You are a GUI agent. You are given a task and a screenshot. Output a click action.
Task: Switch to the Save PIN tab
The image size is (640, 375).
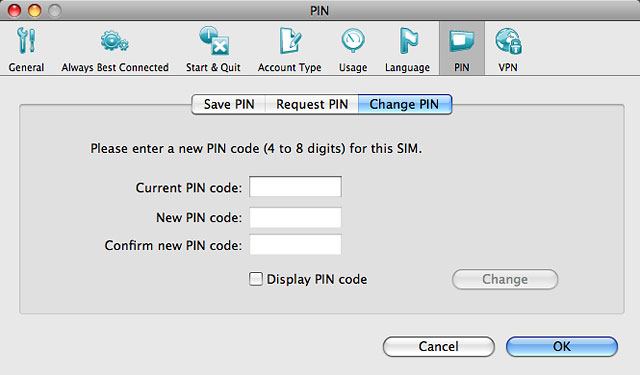[x=229, y=104]
